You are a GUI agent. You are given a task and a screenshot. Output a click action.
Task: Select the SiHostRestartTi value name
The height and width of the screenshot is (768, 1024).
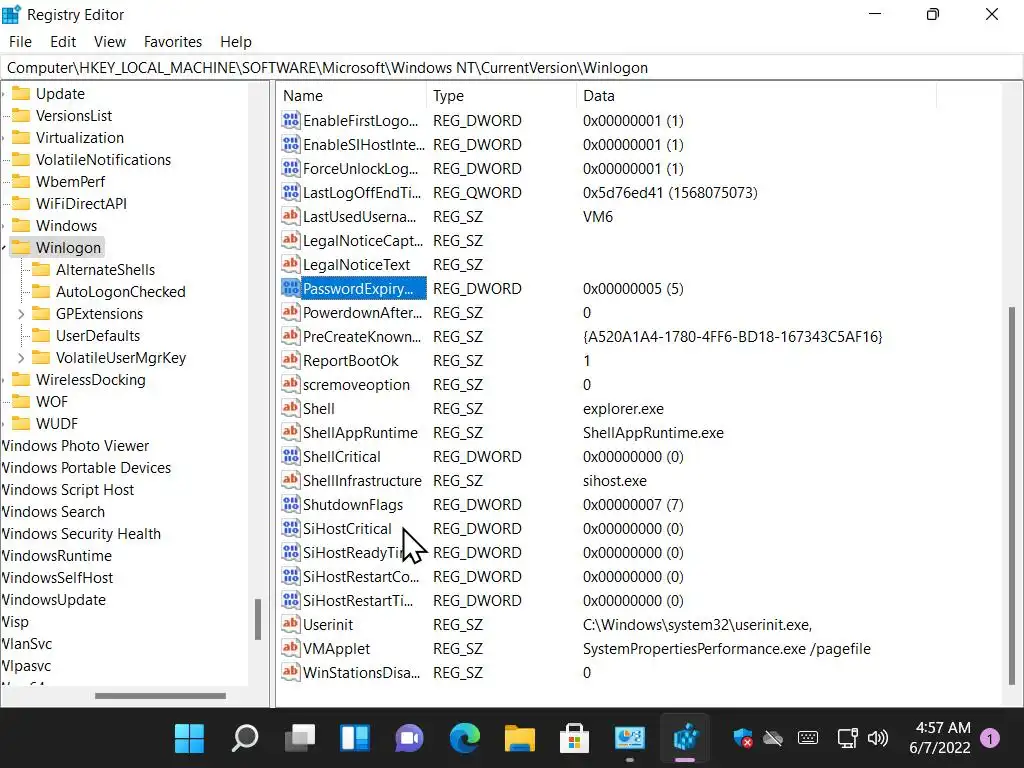pos(358,601)
